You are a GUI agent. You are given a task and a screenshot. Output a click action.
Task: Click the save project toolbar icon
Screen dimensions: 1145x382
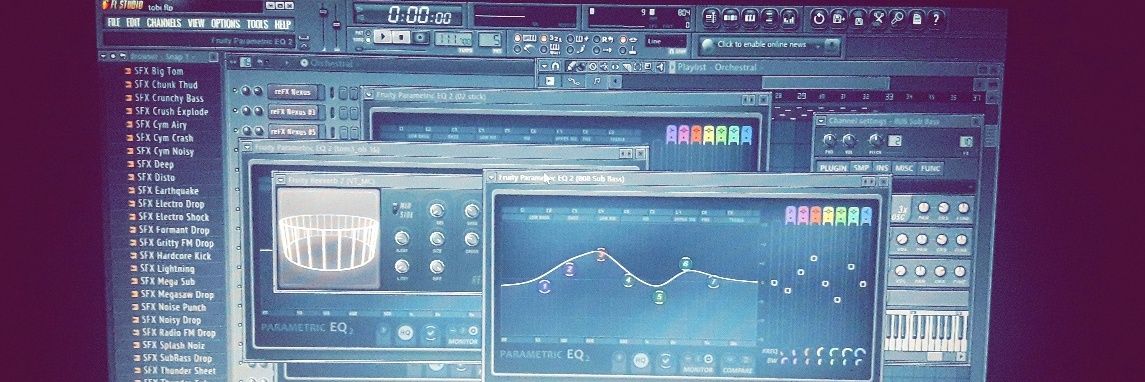pos(838,18)
